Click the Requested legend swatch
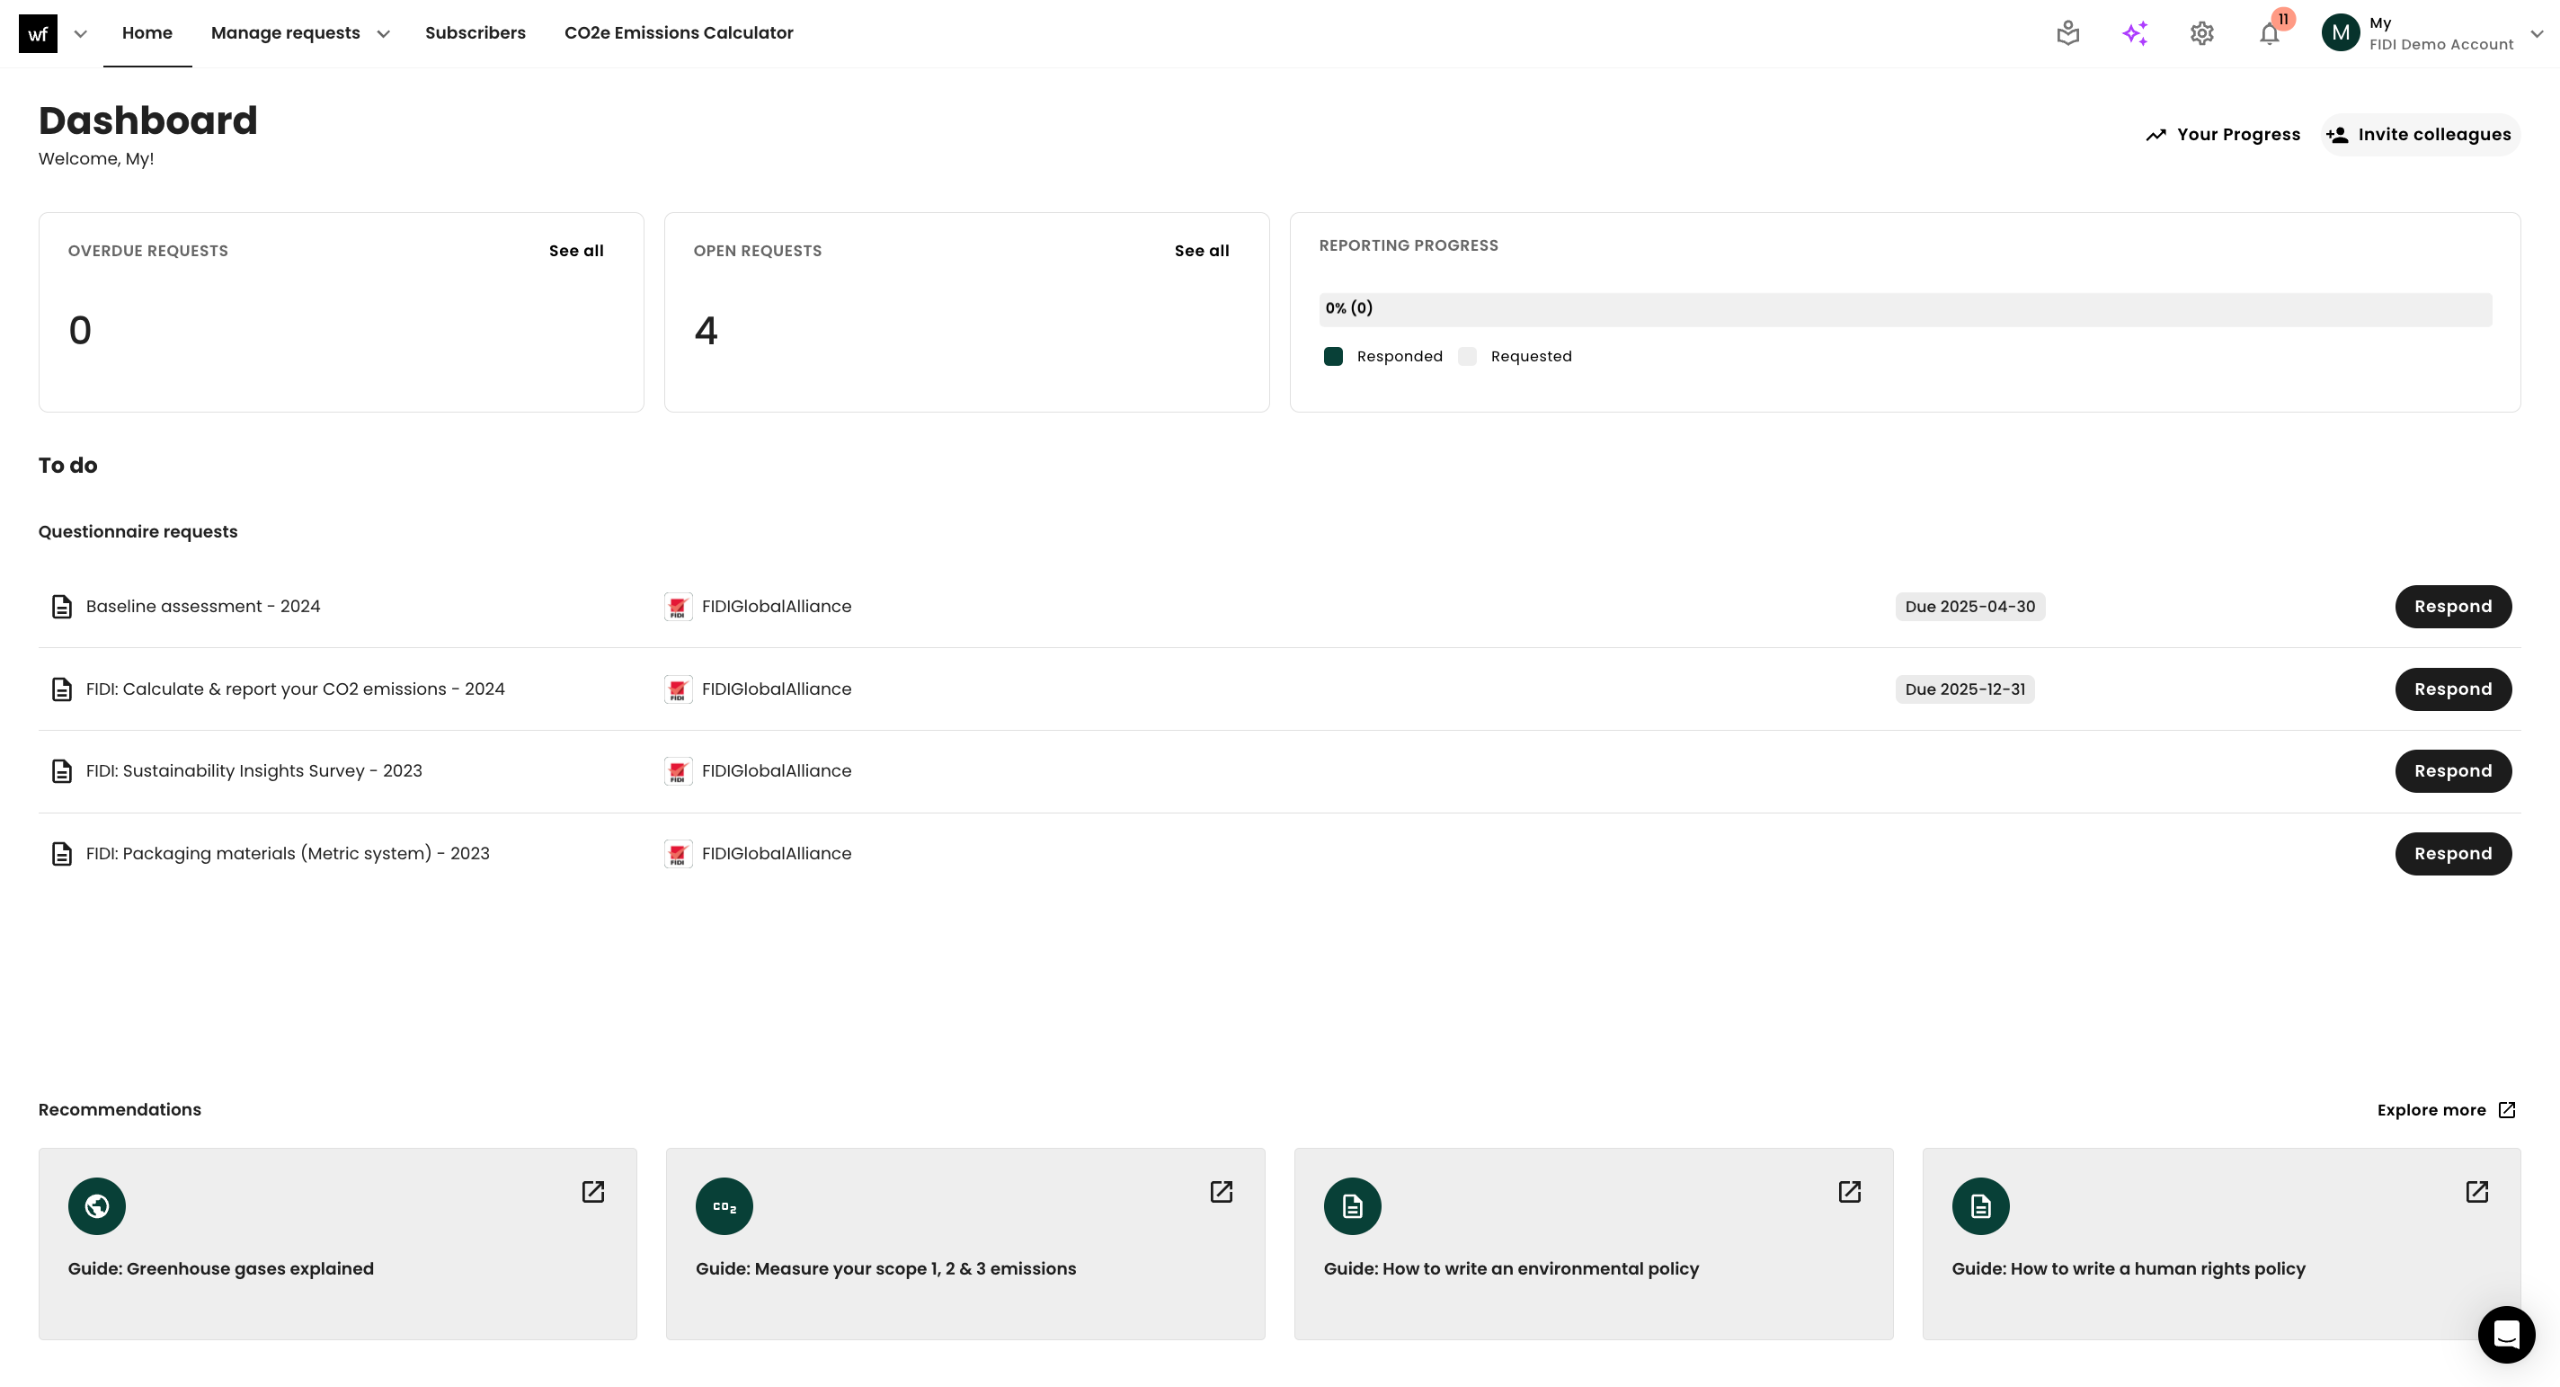This screenshot has height=1387, width=2560. [x=1467, y=357]
